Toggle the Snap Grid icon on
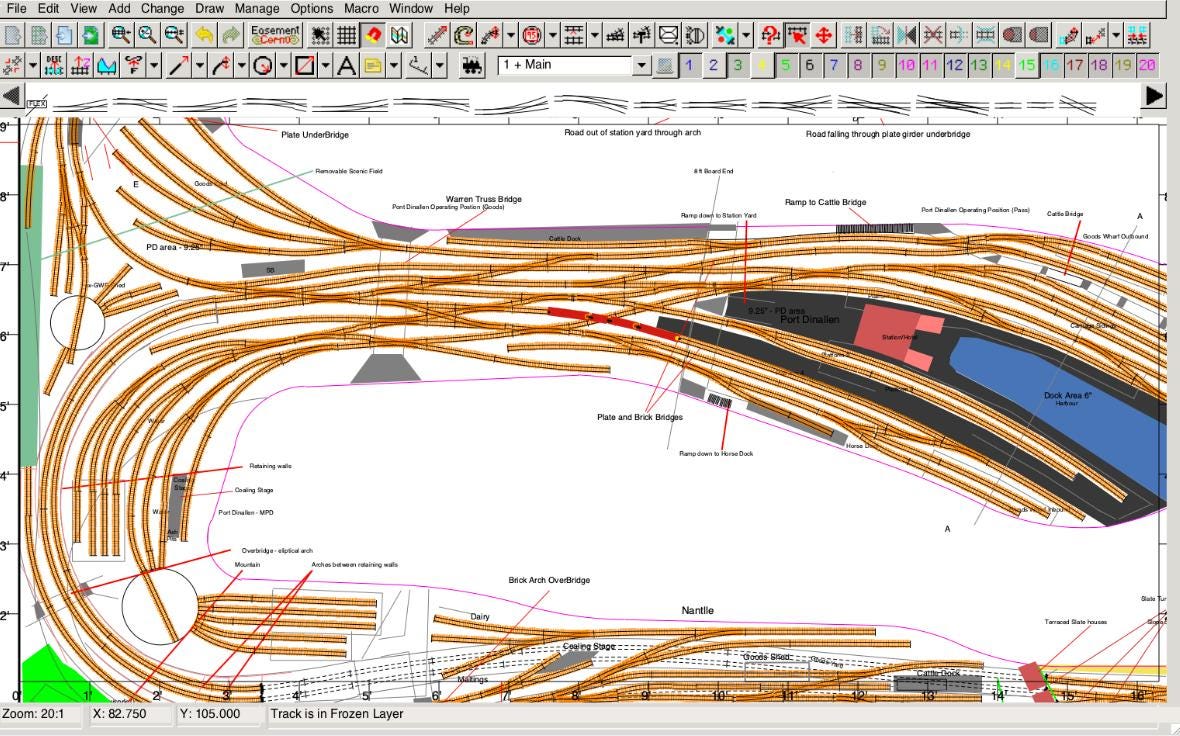Screen dimensions: 1180x736 pos(345,36)
